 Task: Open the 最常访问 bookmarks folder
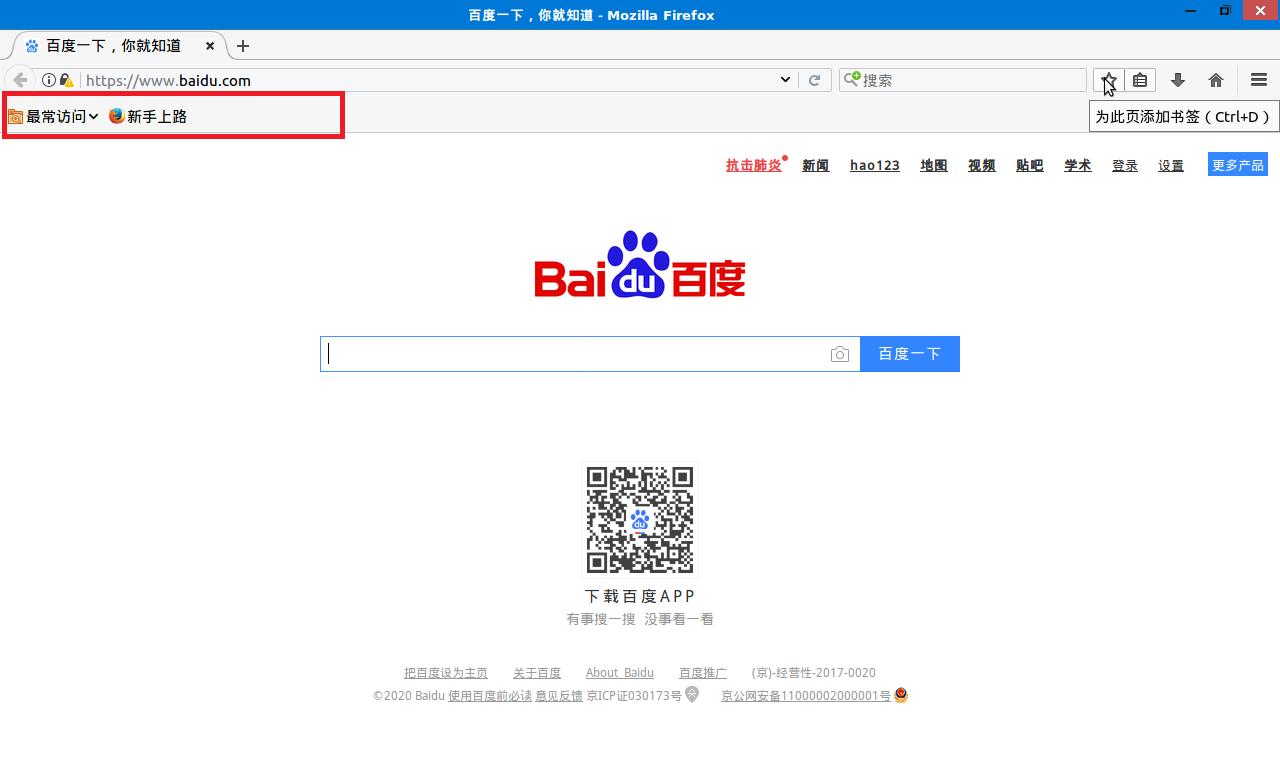(x=53, y=116)
